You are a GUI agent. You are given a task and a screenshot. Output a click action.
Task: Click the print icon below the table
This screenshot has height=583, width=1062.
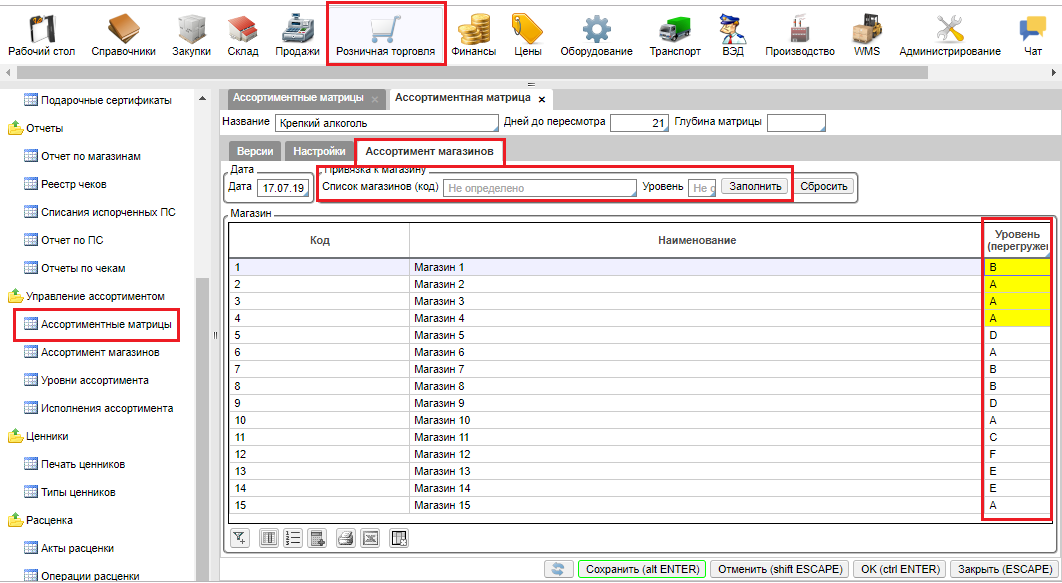[345, 539]
